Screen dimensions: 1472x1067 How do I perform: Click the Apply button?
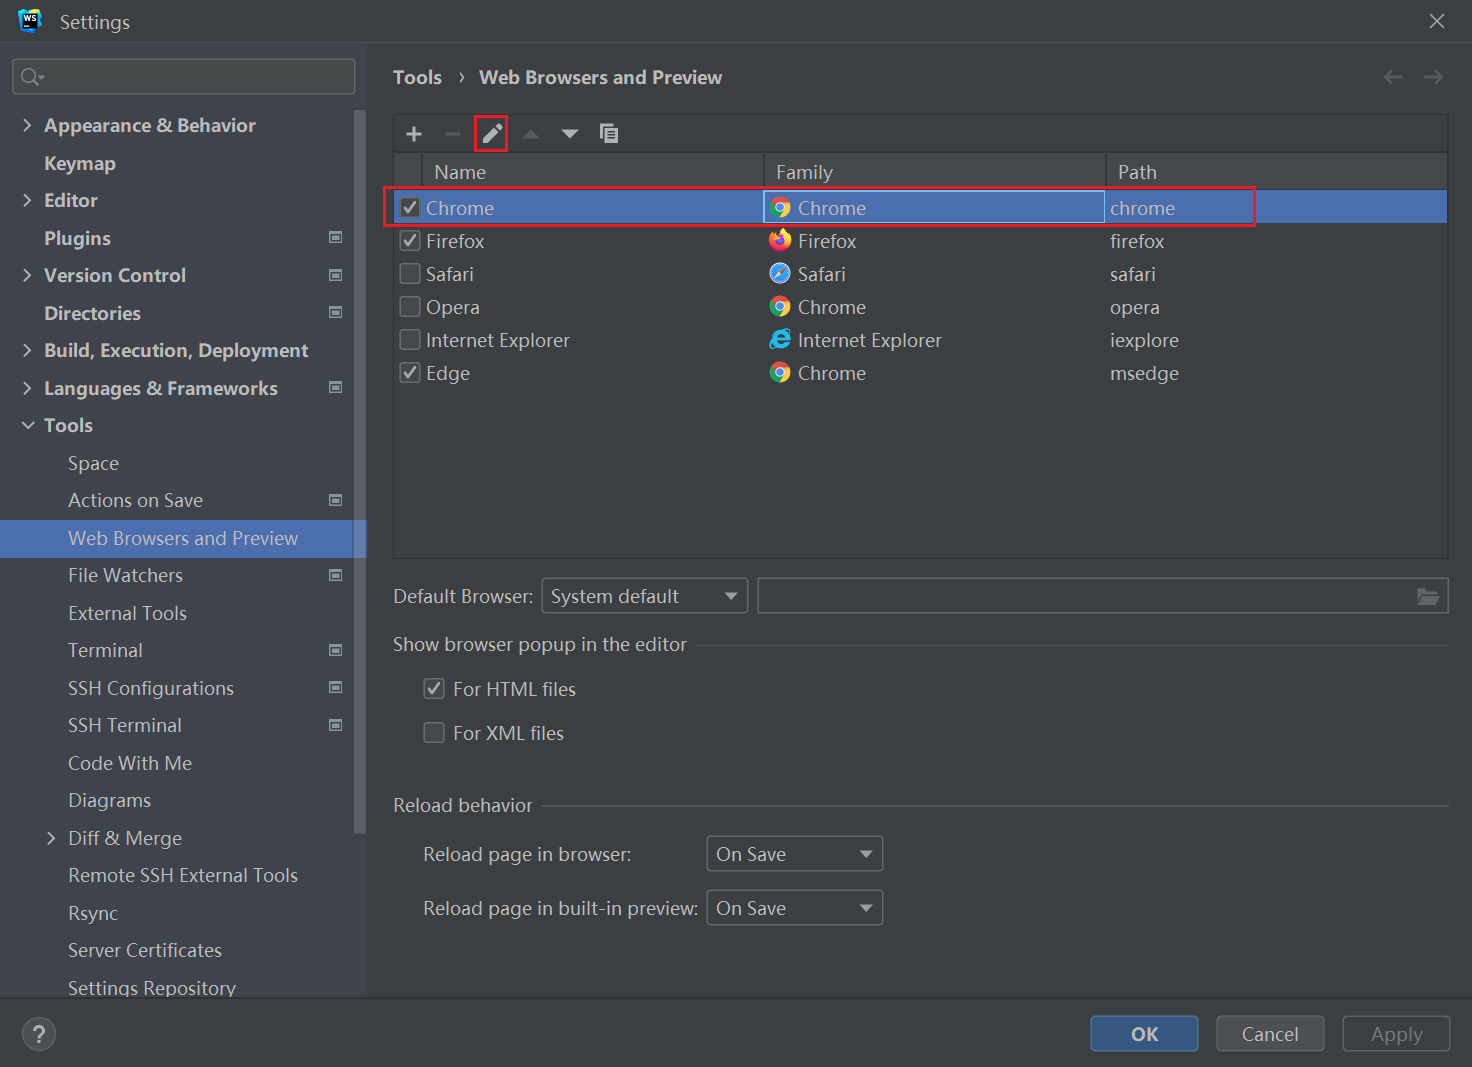pyautogui.click(x=1396, y=1034)
